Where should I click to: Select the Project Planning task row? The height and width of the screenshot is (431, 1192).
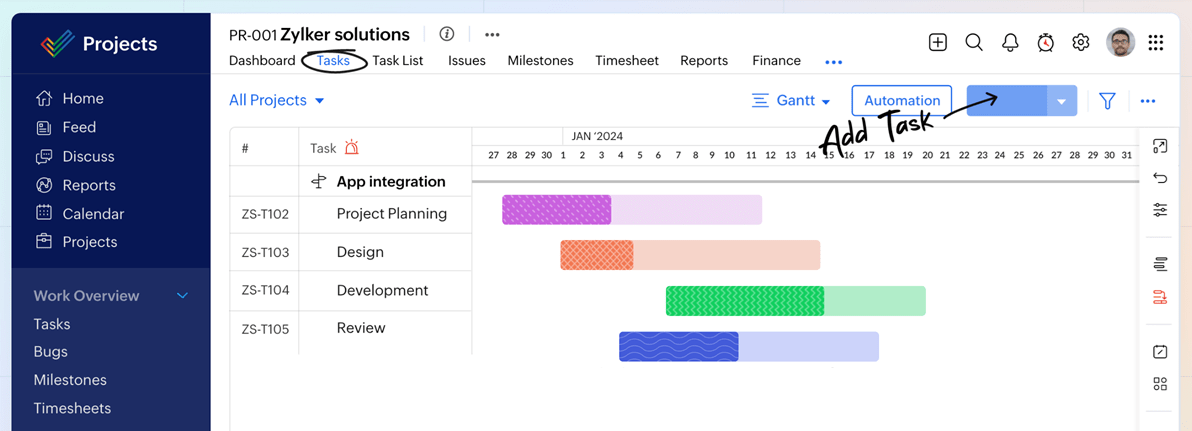[391, 214]
